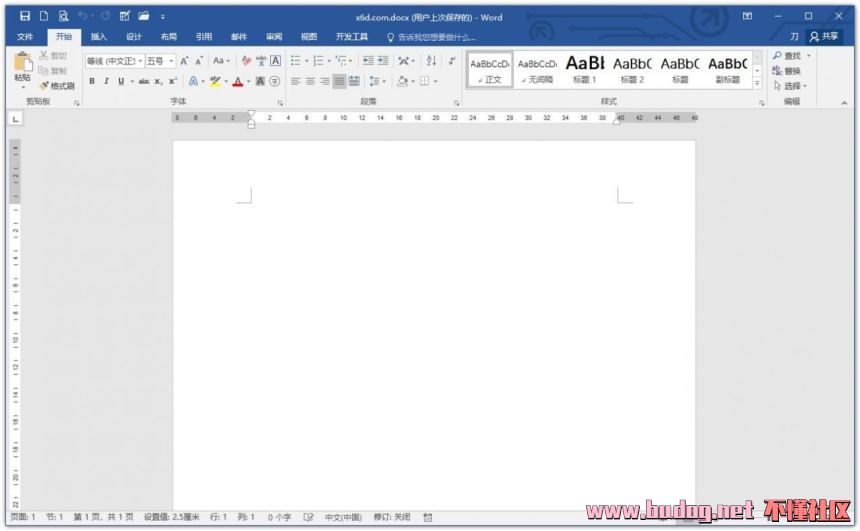Click the 共享 share button

(824, 36)
